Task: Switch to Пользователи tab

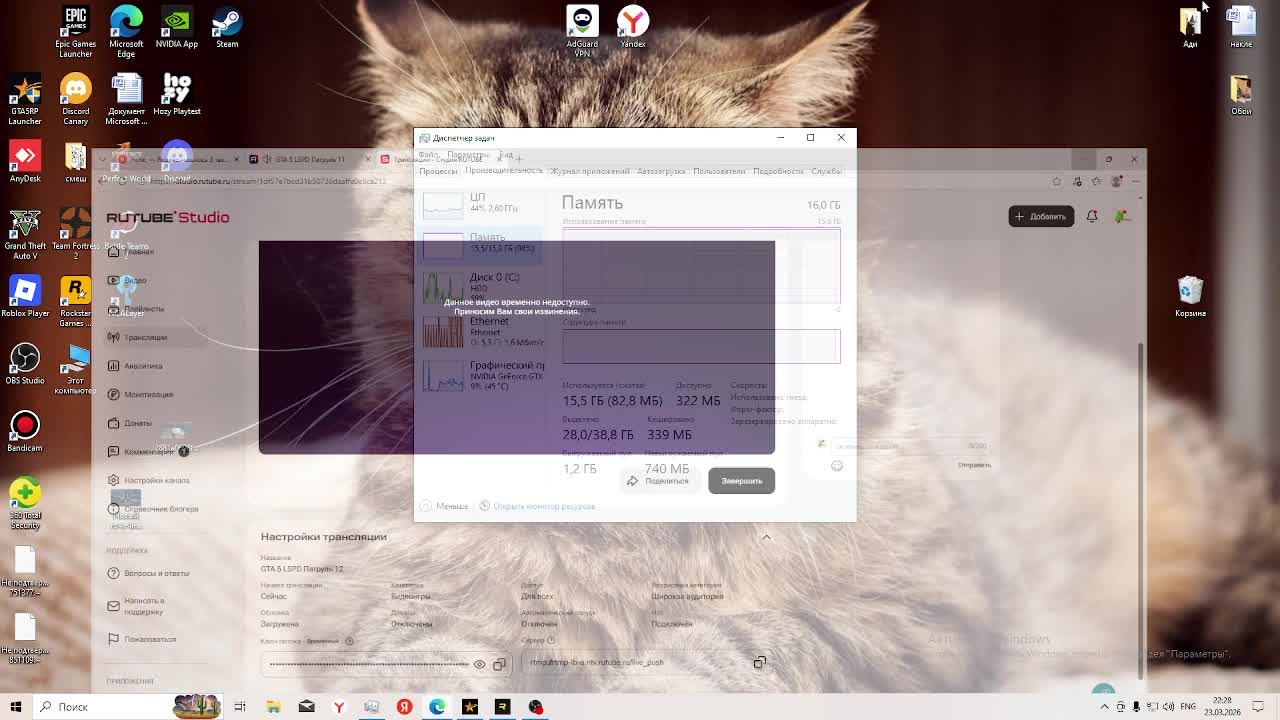Action: pos(719,171)
